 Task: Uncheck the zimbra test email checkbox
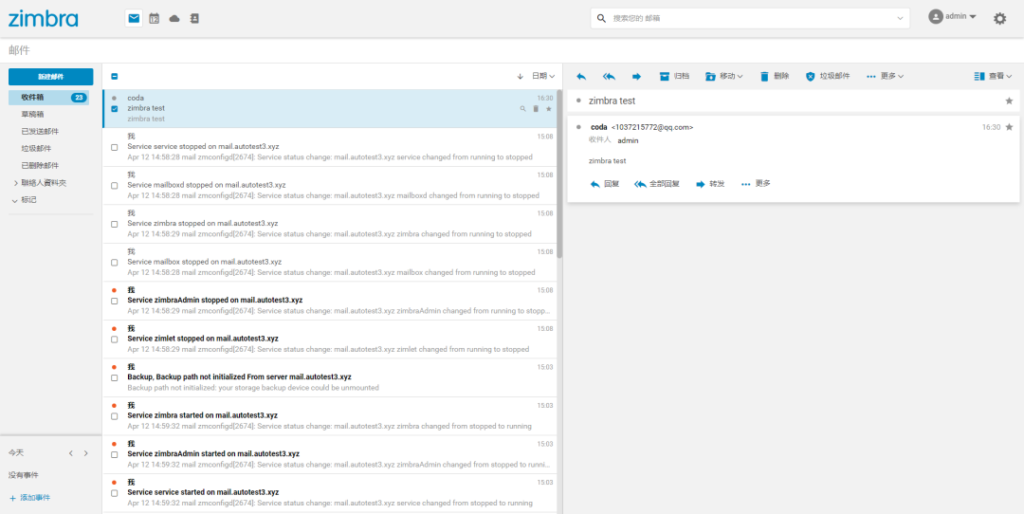pos(114,109)
